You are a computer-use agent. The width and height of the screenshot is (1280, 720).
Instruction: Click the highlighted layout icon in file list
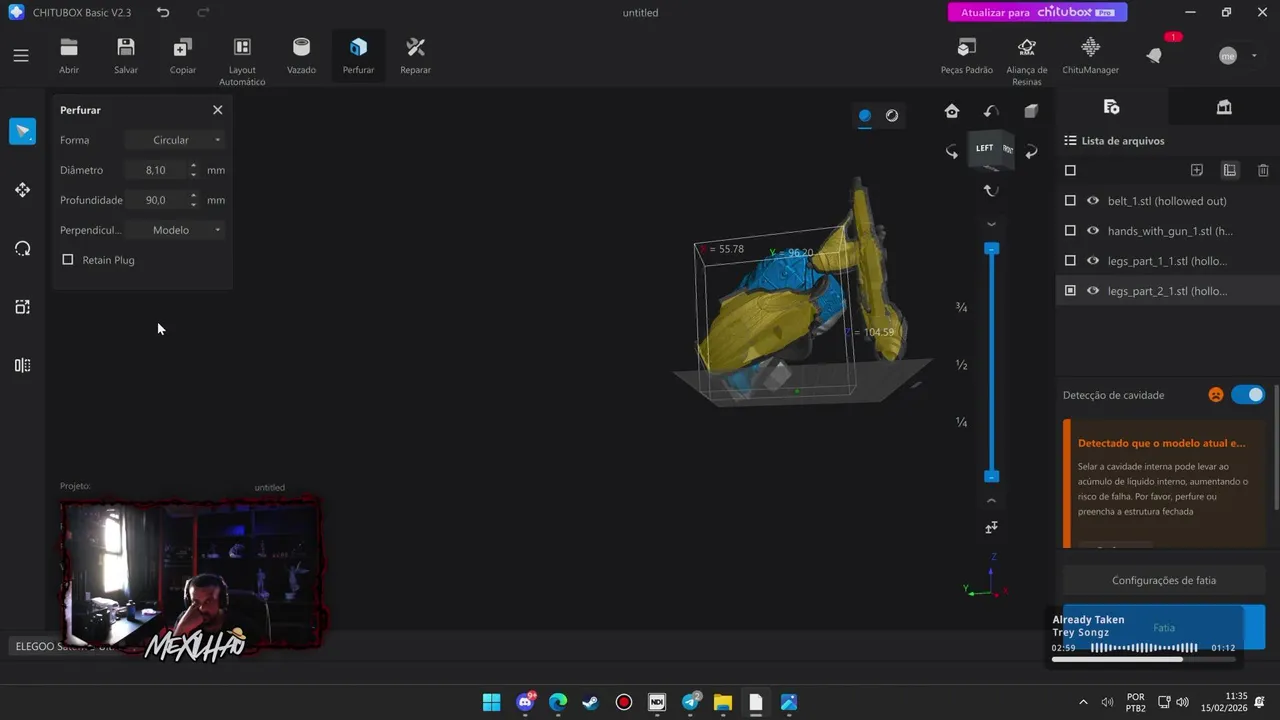coord(1230,171)
